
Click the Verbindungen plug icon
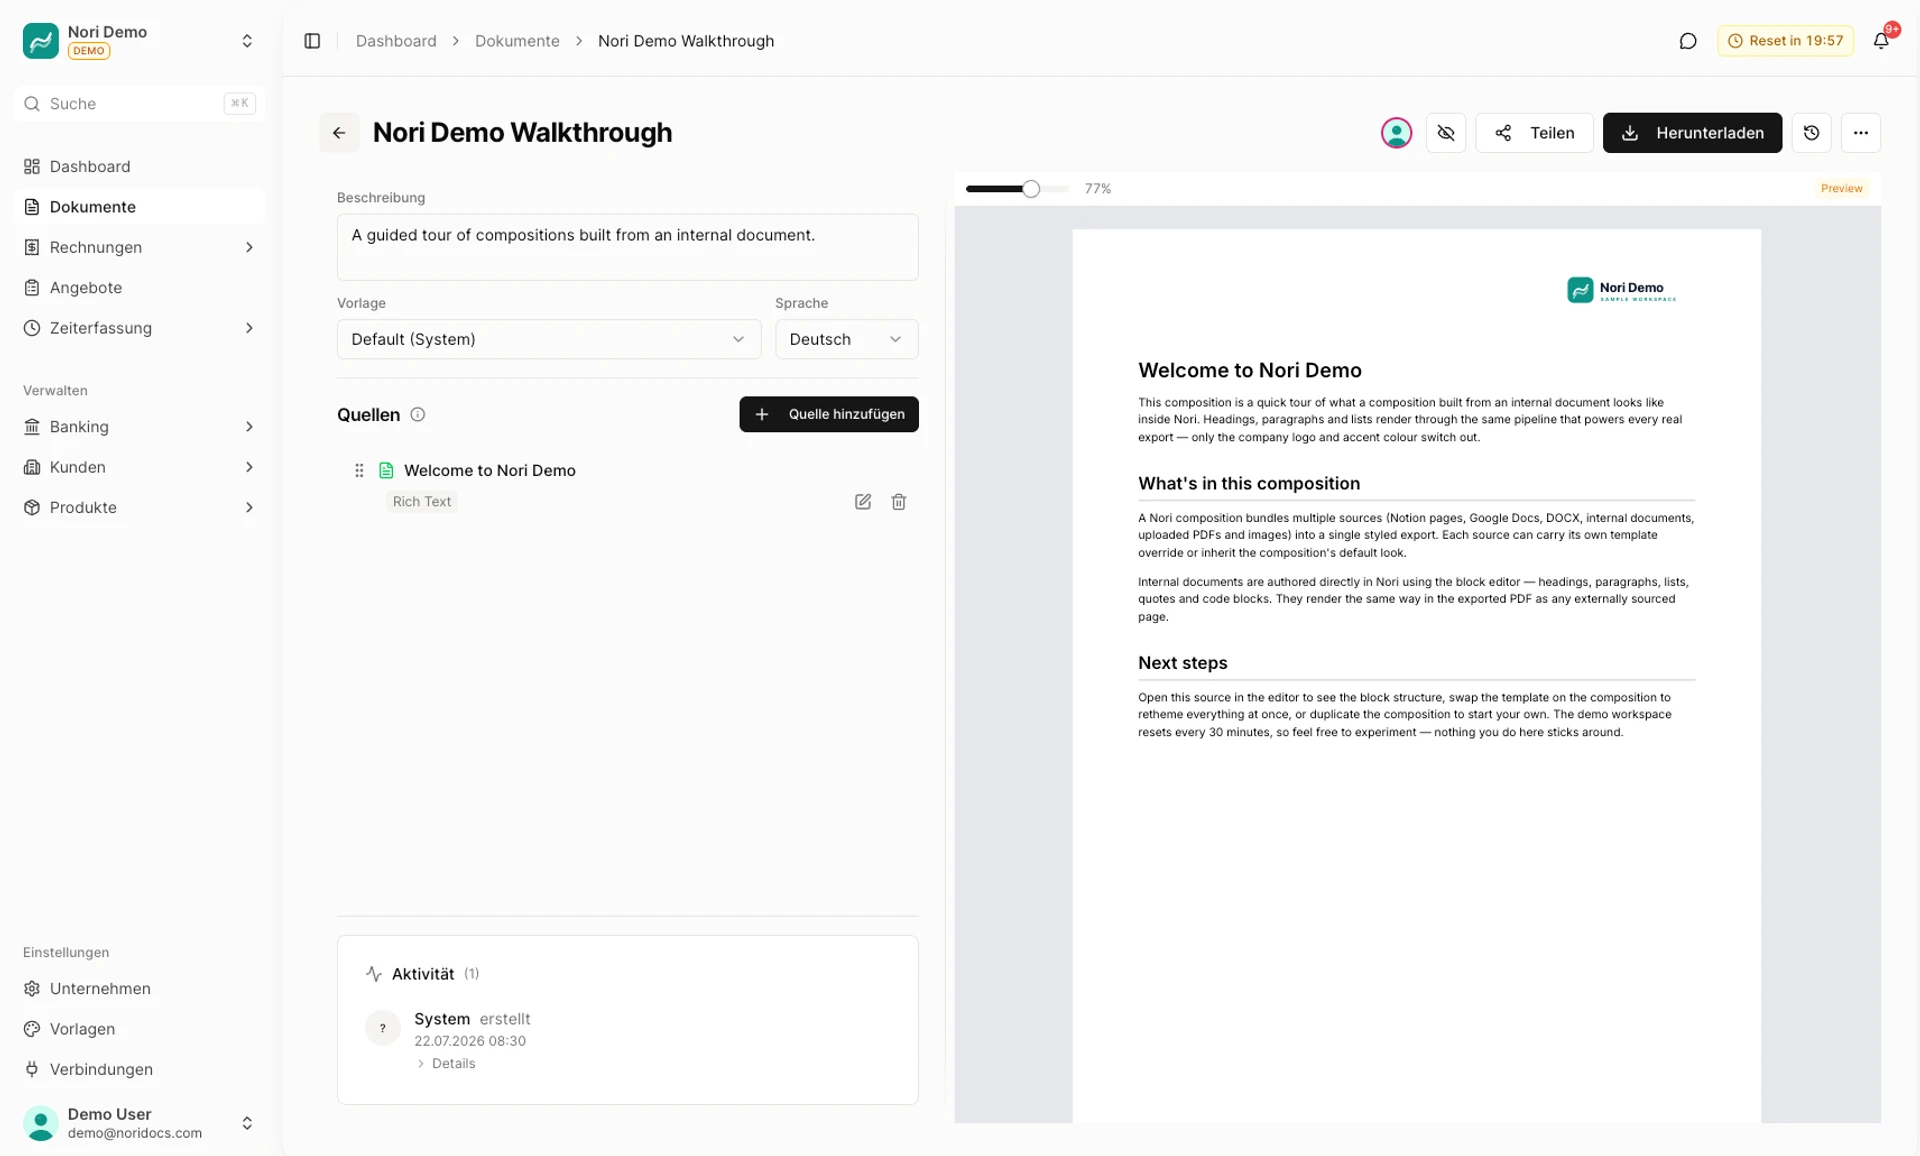point(32,1070)
